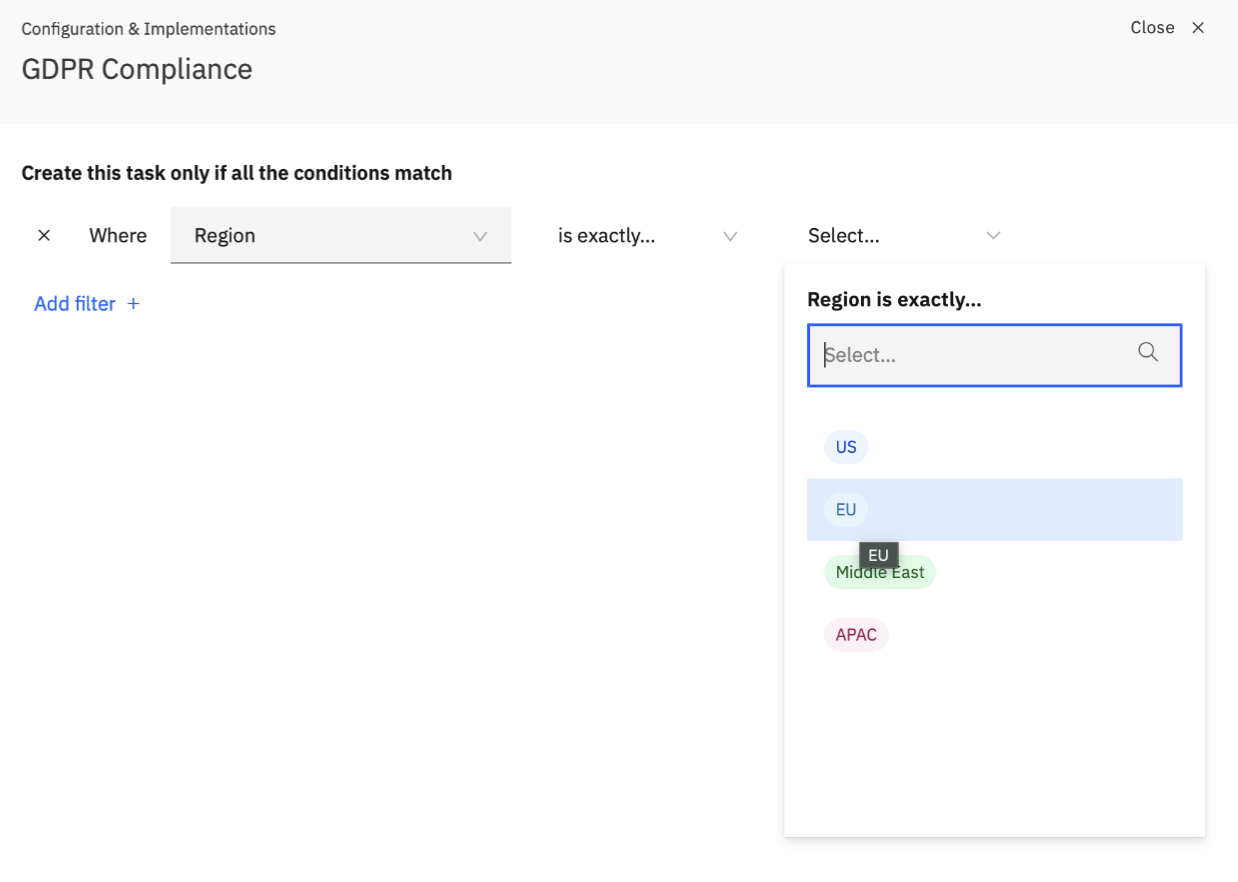Open the "is exactly..." operator dropdown
The height and width of the screenshot is (882, 1238).
(x=647, y=235)
